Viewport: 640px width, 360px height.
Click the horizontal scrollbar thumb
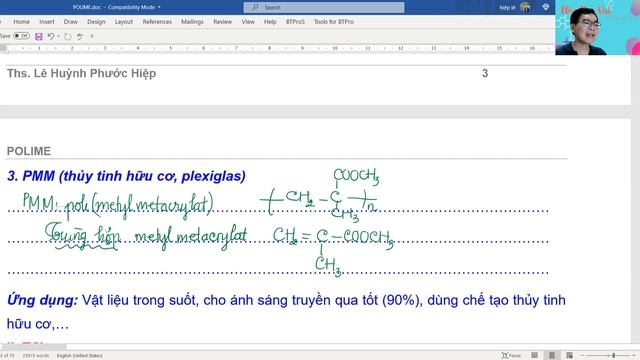coord(33,347)
